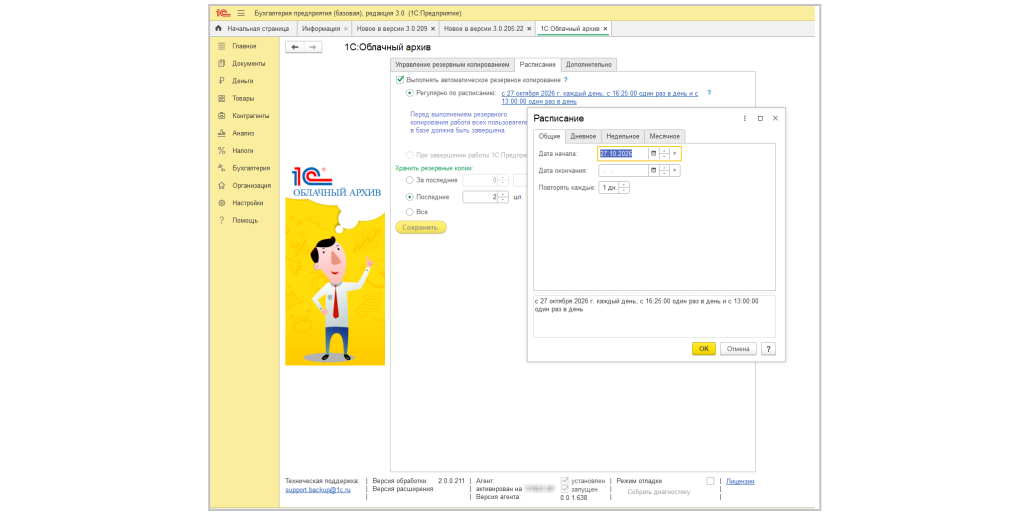Click into the Дата начала input field
The image size is (1024, 514).
[623, 153]
